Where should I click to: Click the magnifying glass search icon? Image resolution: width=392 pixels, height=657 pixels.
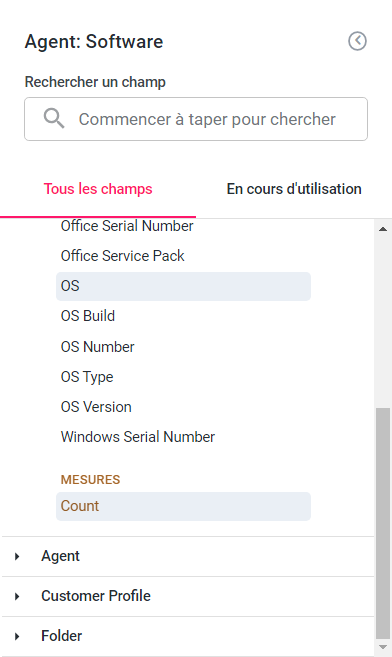point(54,119)
